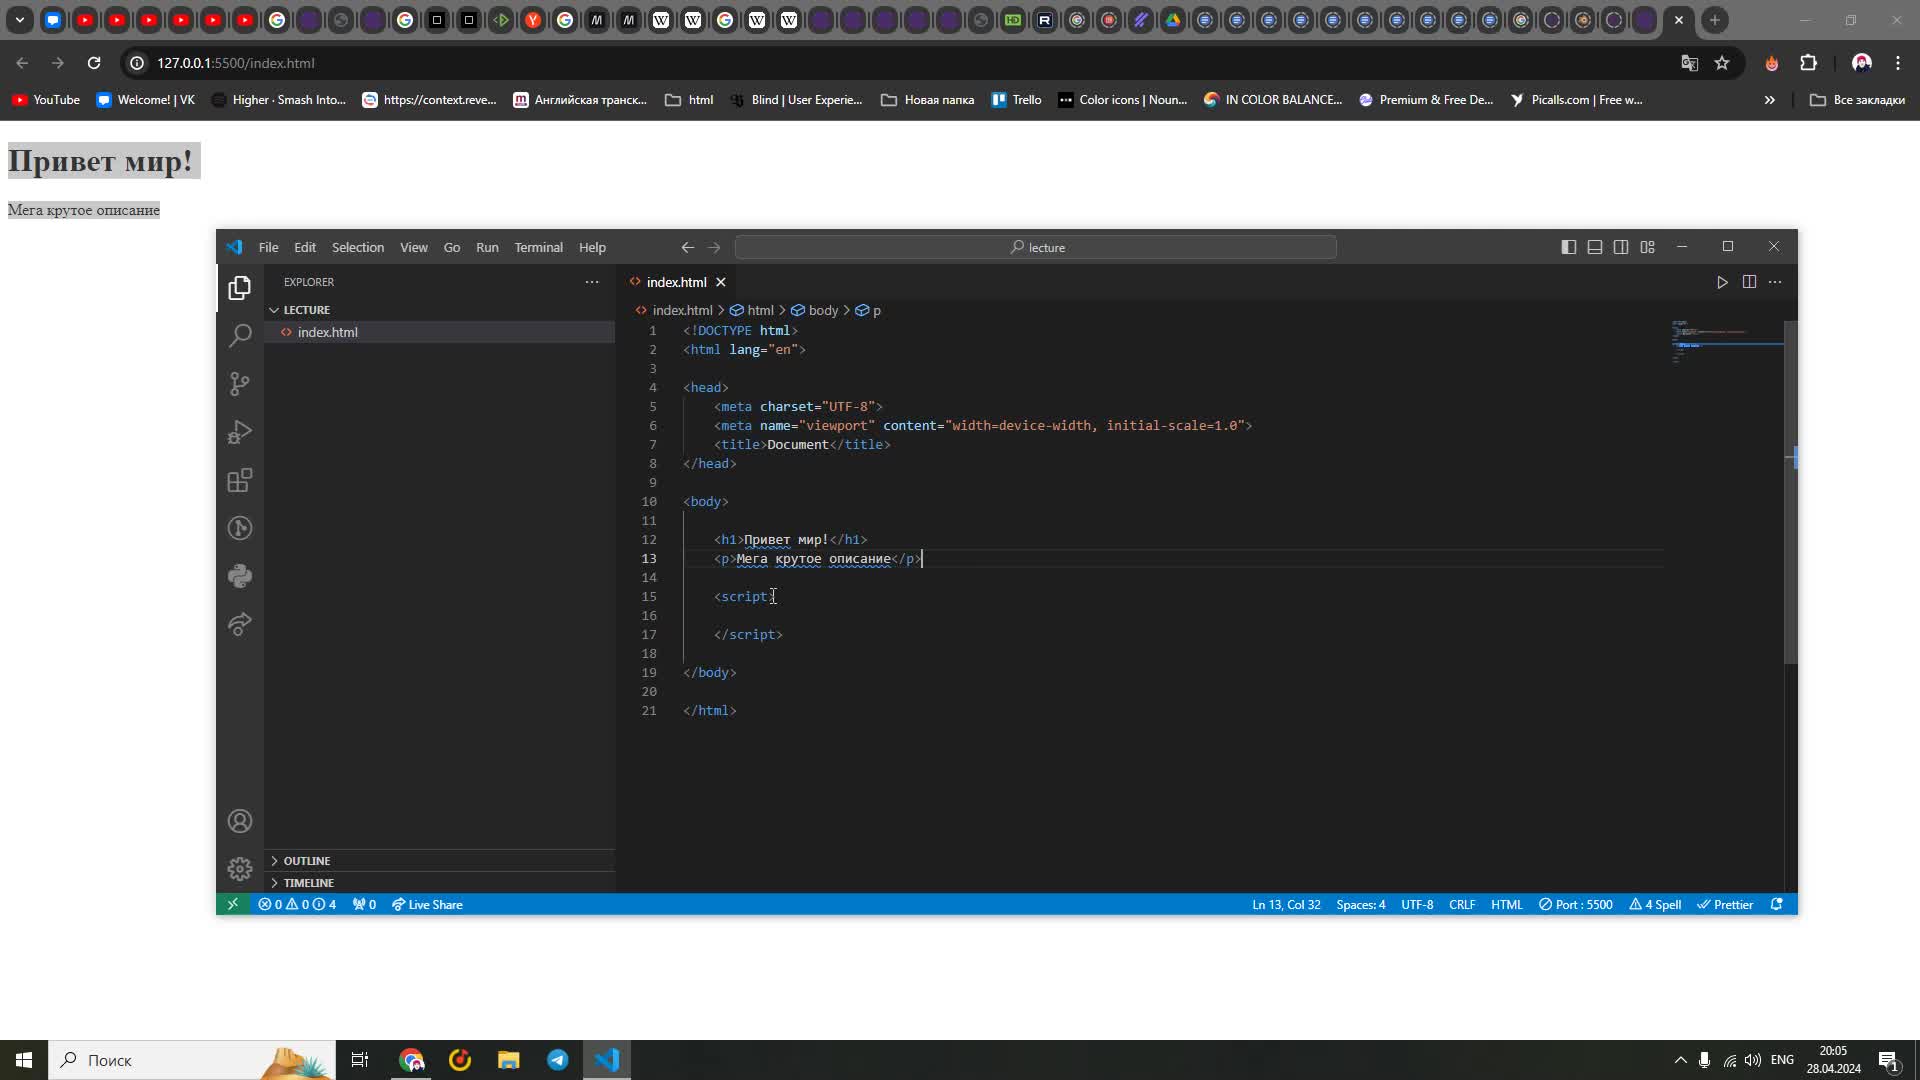Click Prettier in the status bar

[x=1725, y=904]
